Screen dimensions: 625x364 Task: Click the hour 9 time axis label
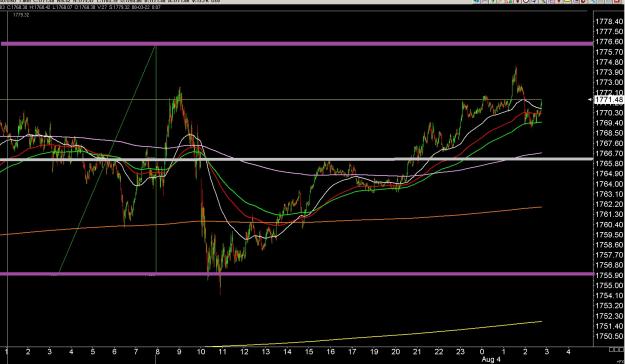pos(179,352)
